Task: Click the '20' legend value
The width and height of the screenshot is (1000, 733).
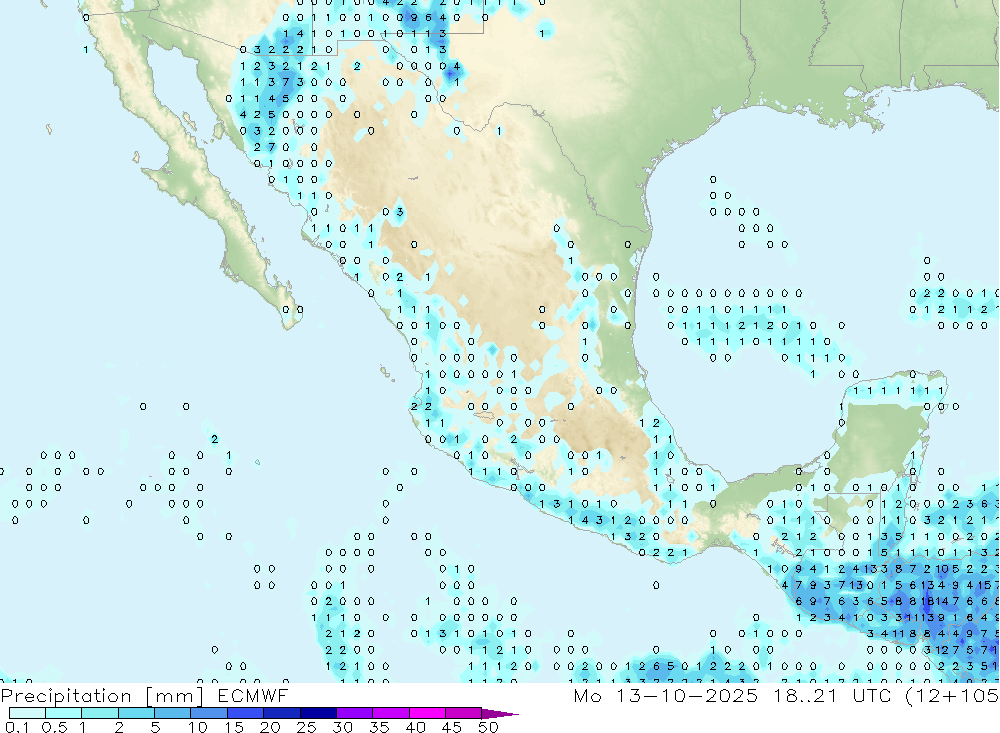Action: [x=270, y=727]
